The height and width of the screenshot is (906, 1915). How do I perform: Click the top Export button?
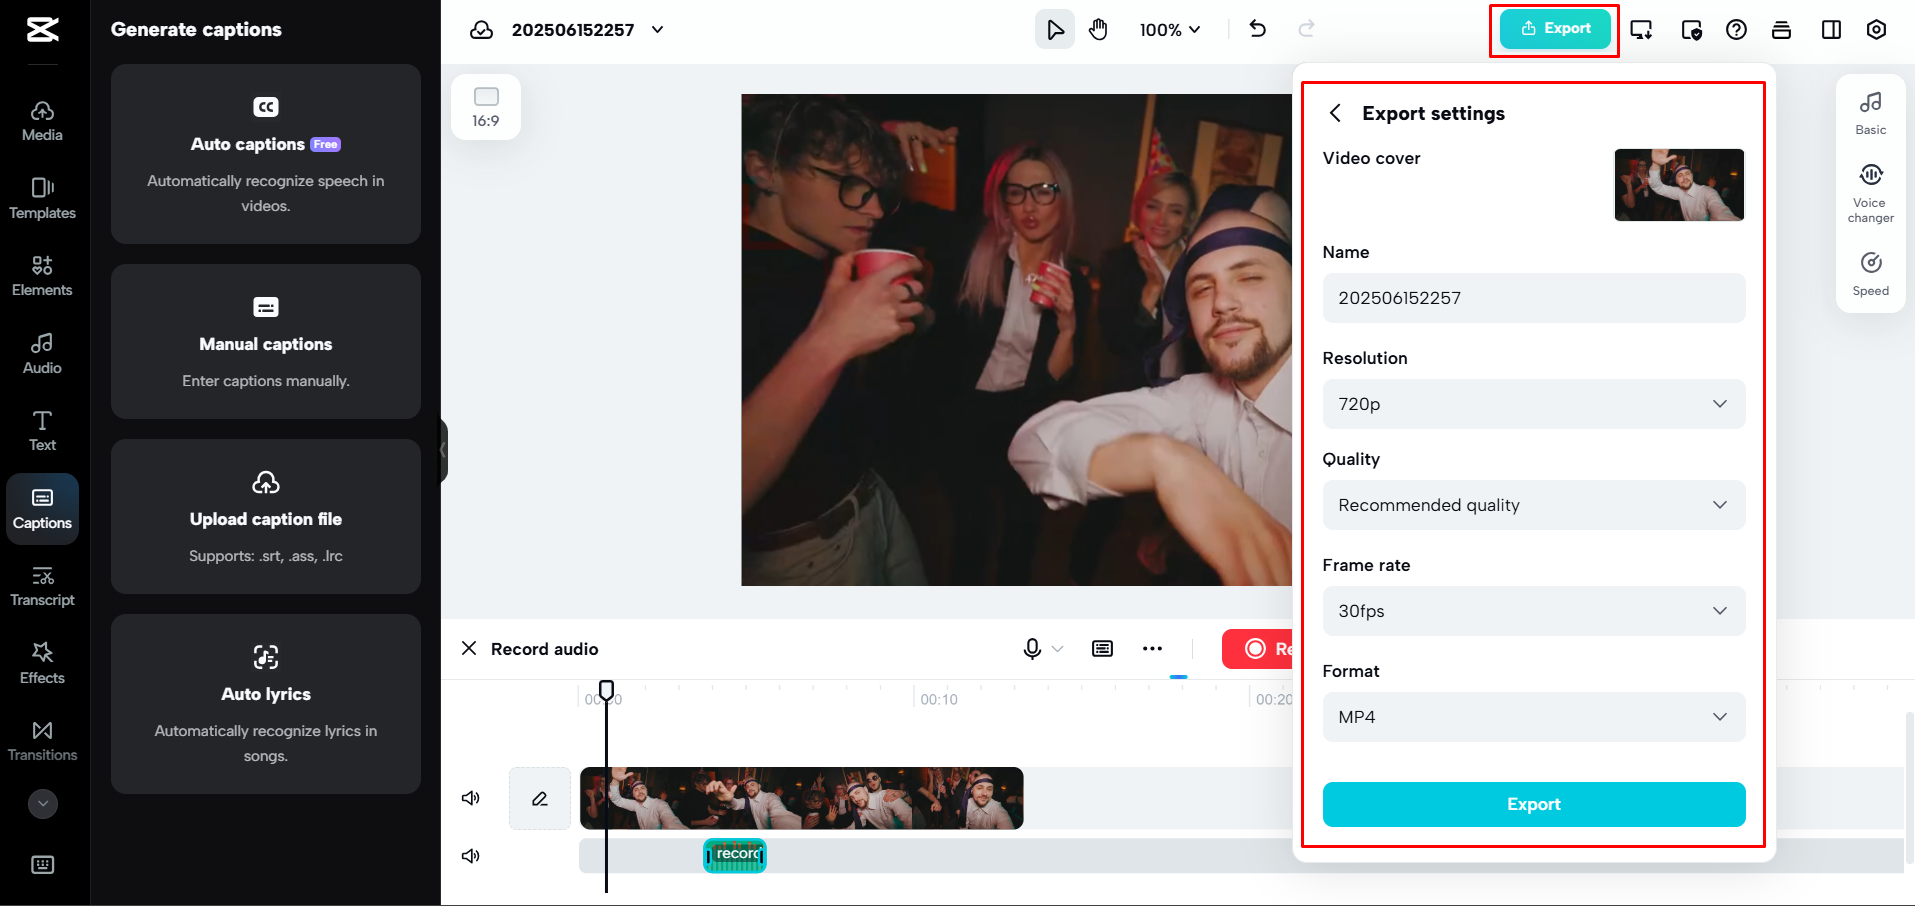click(1555, 29)
